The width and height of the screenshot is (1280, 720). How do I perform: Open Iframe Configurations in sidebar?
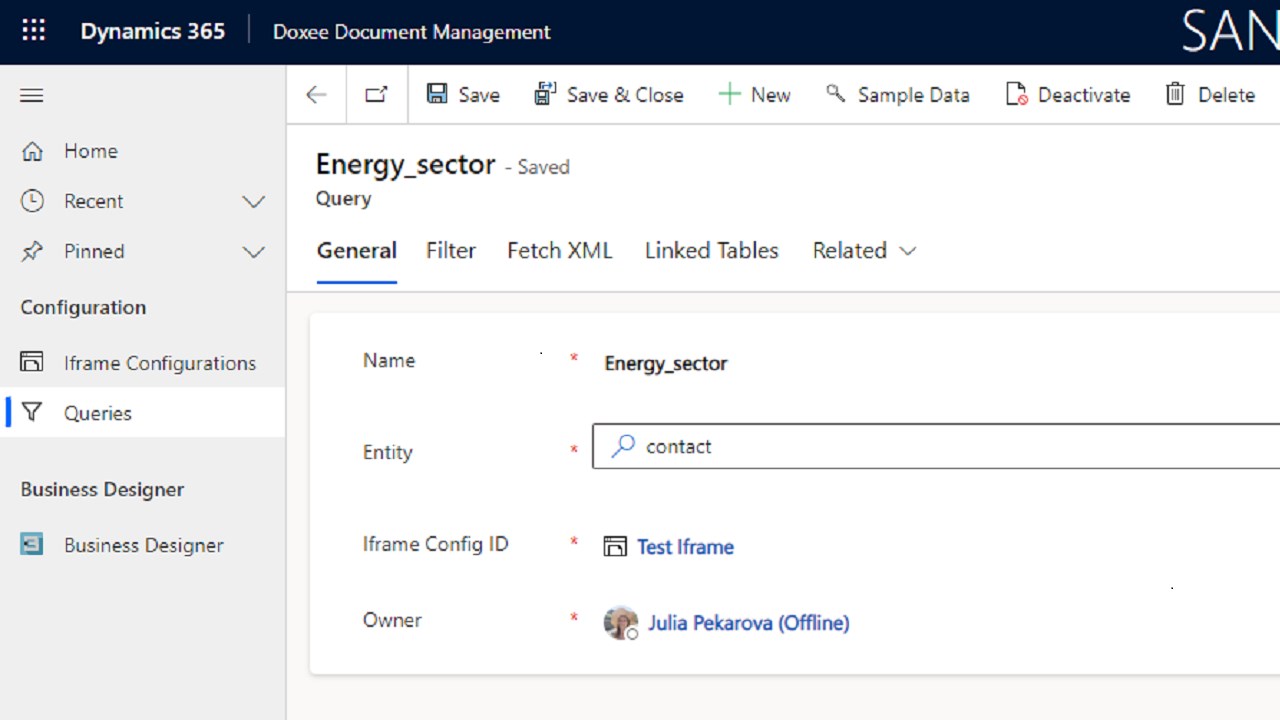(x=159, y=363)
